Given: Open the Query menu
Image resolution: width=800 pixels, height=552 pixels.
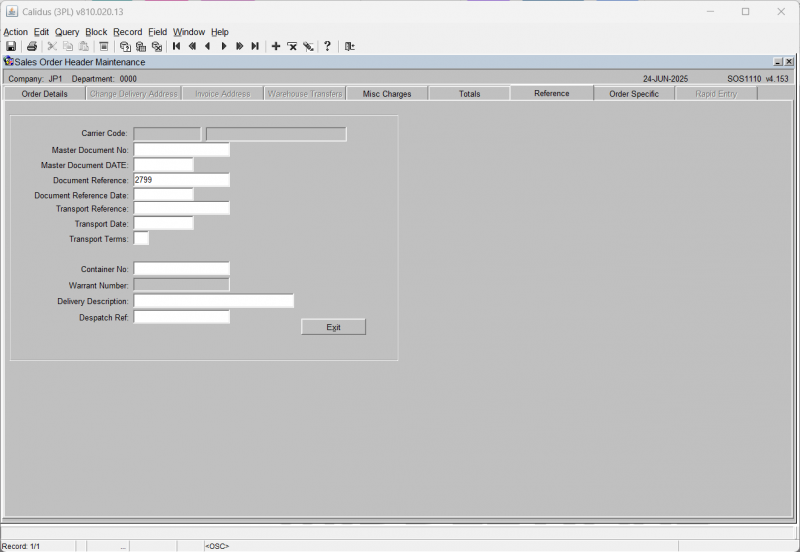Looking at the screenshot, I should (67, 32).
